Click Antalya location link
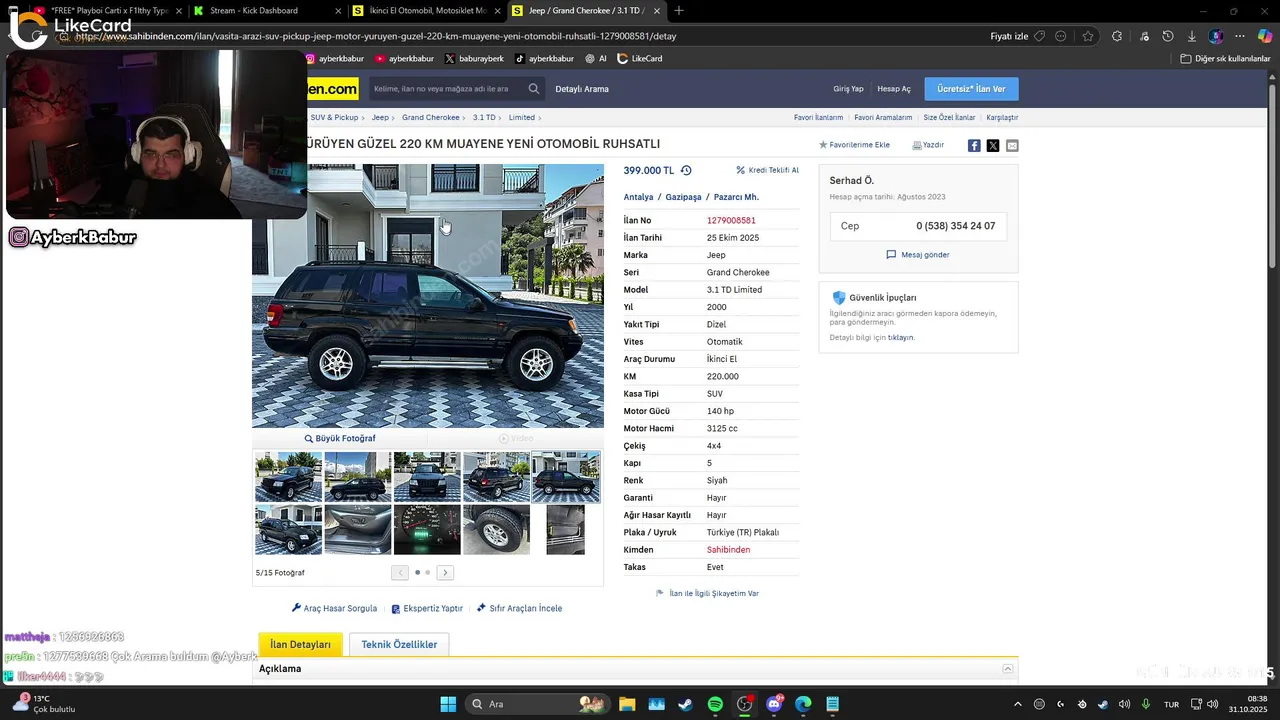This screenshot has width=1280, height=720. pos(638,197)
